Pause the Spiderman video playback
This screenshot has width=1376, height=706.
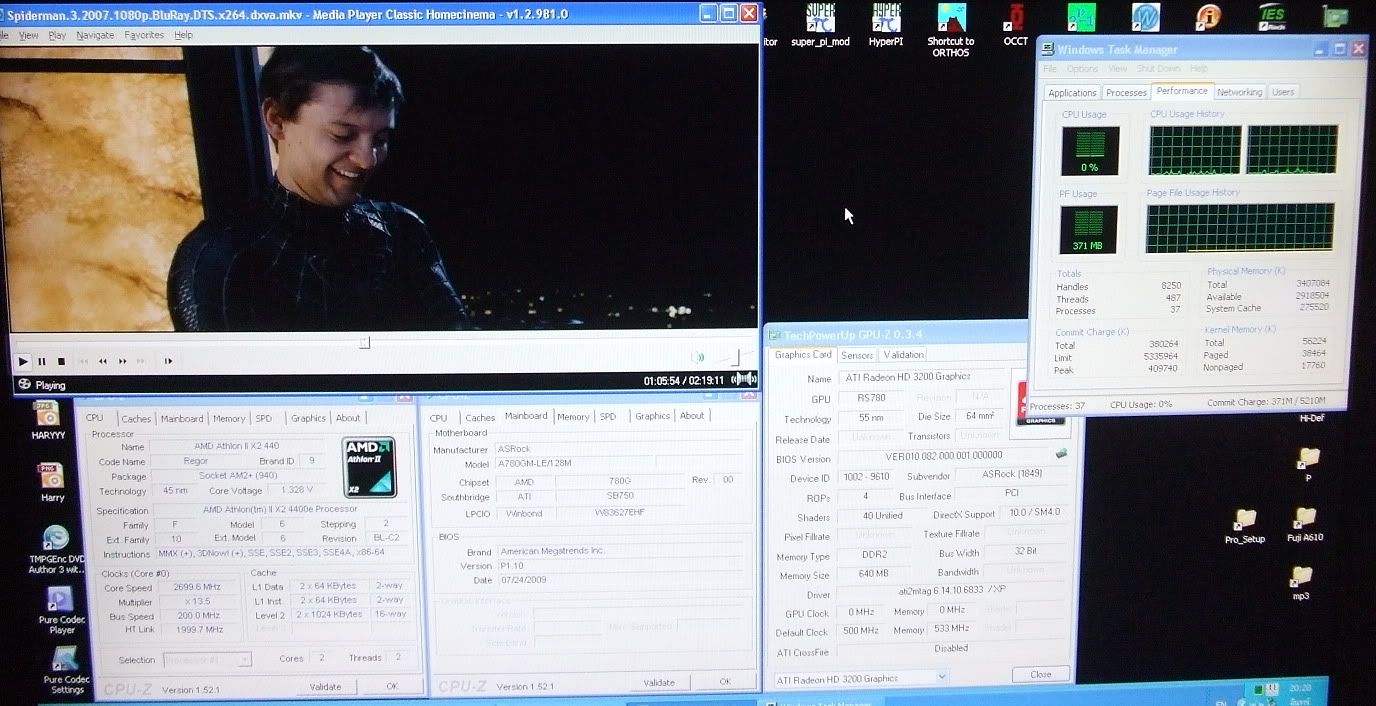pos(42,361)
